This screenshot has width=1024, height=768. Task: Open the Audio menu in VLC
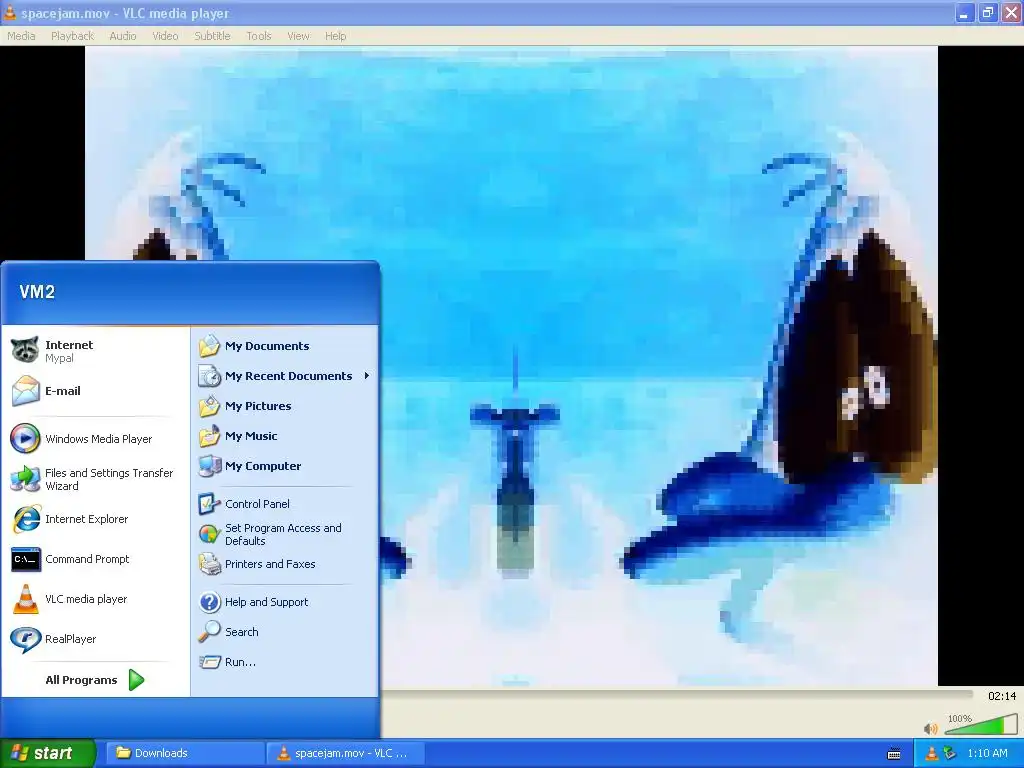click(123, 36)
